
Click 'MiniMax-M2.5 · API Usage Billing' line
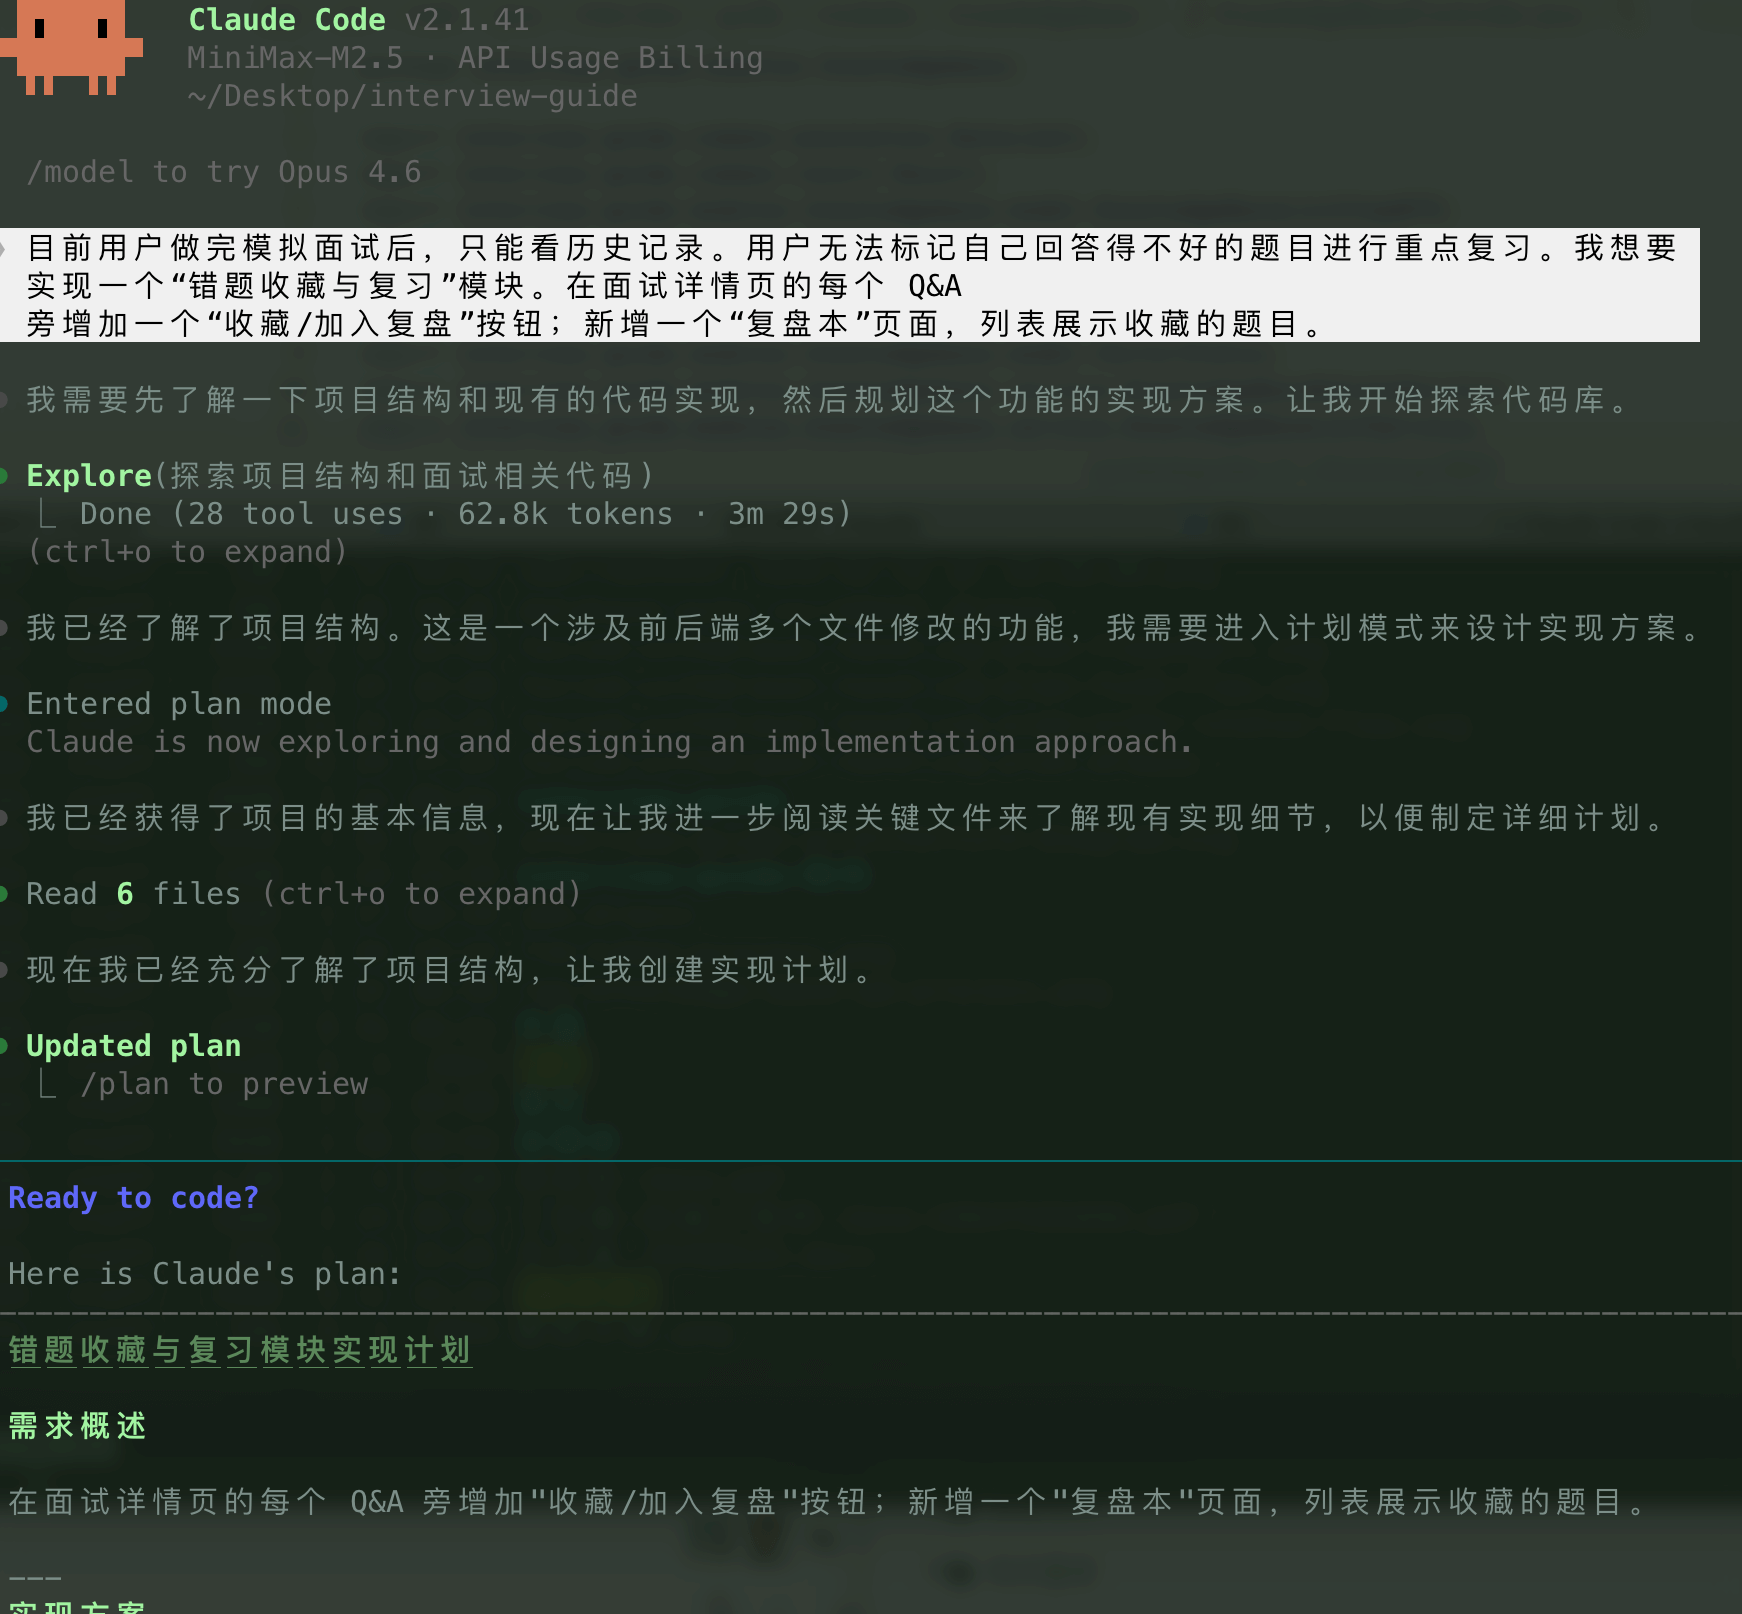pos(475,58)
